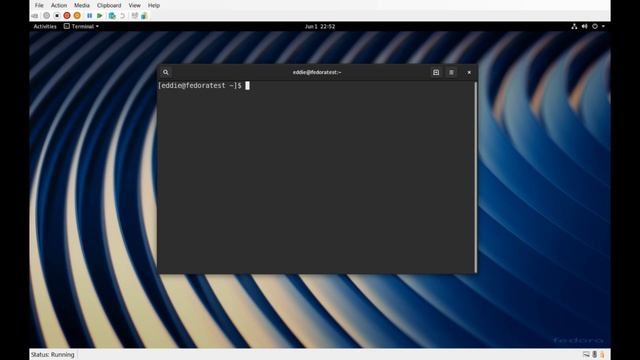Click the display icon in the status bar
Viewport: 640px width, 360px height.
(x=586, y=354)
